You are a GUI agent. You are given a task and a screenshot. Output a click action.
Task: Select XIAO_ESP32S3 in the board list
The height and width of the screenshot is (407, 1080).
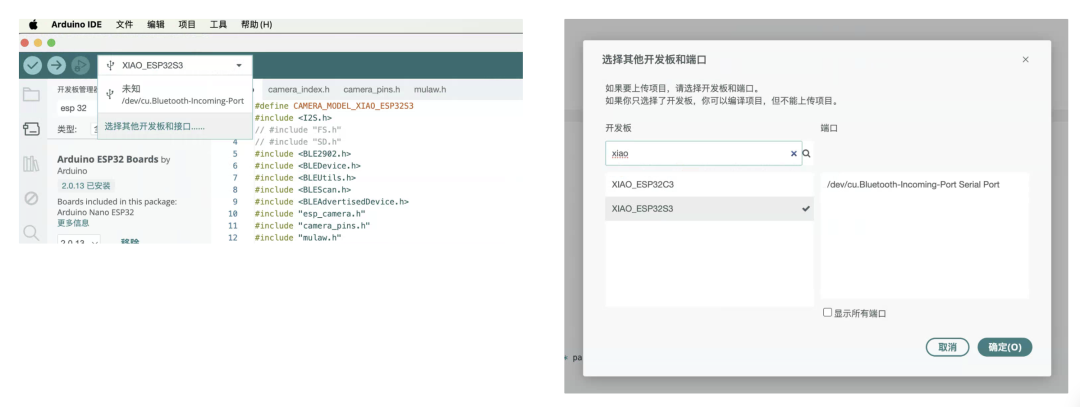(x=709, y=209)
